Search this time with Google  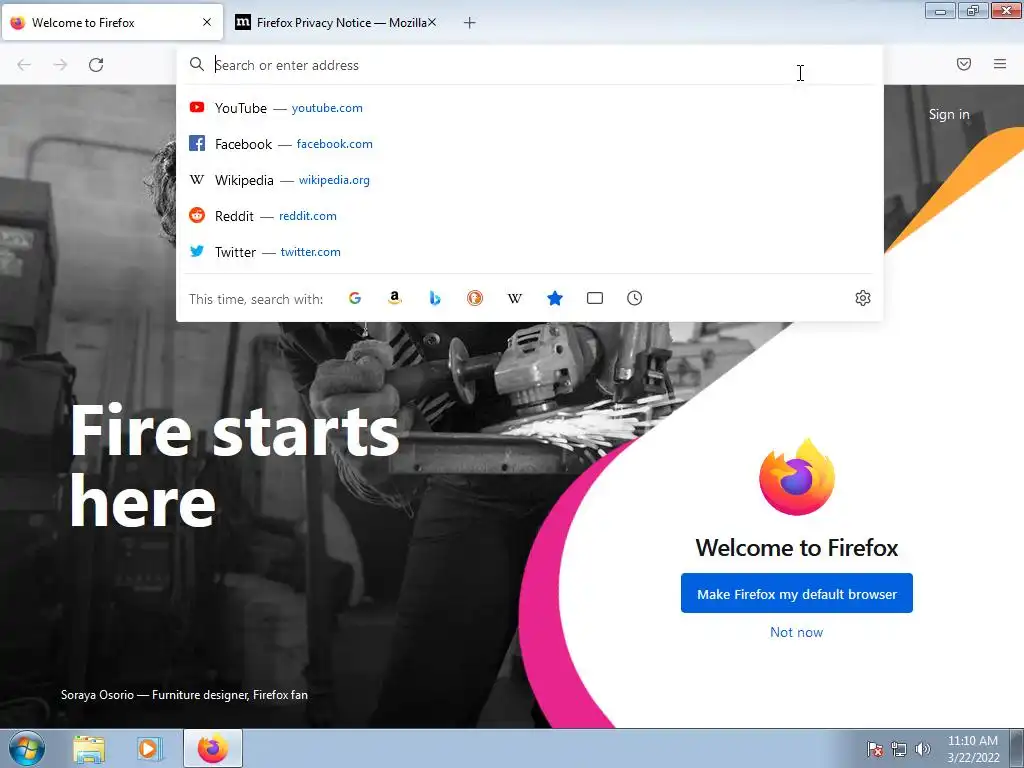355,298
